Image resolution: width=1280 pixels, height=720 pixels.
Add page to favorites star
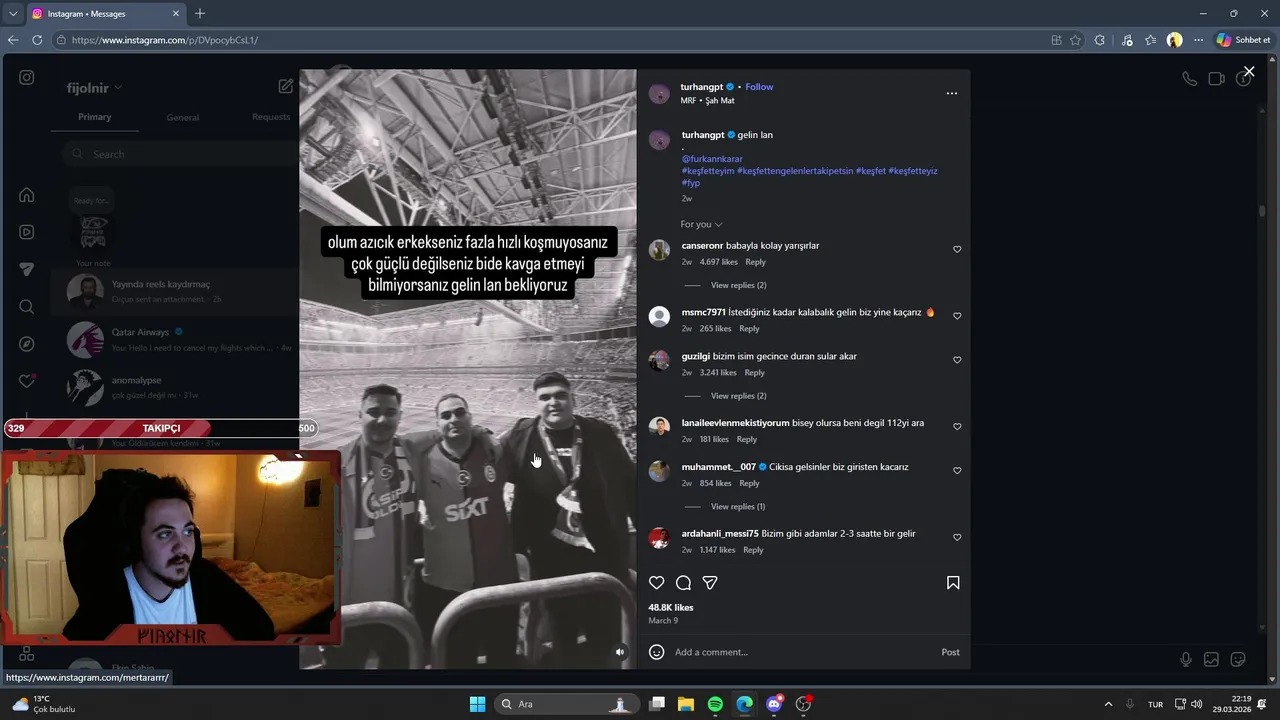1075,40
